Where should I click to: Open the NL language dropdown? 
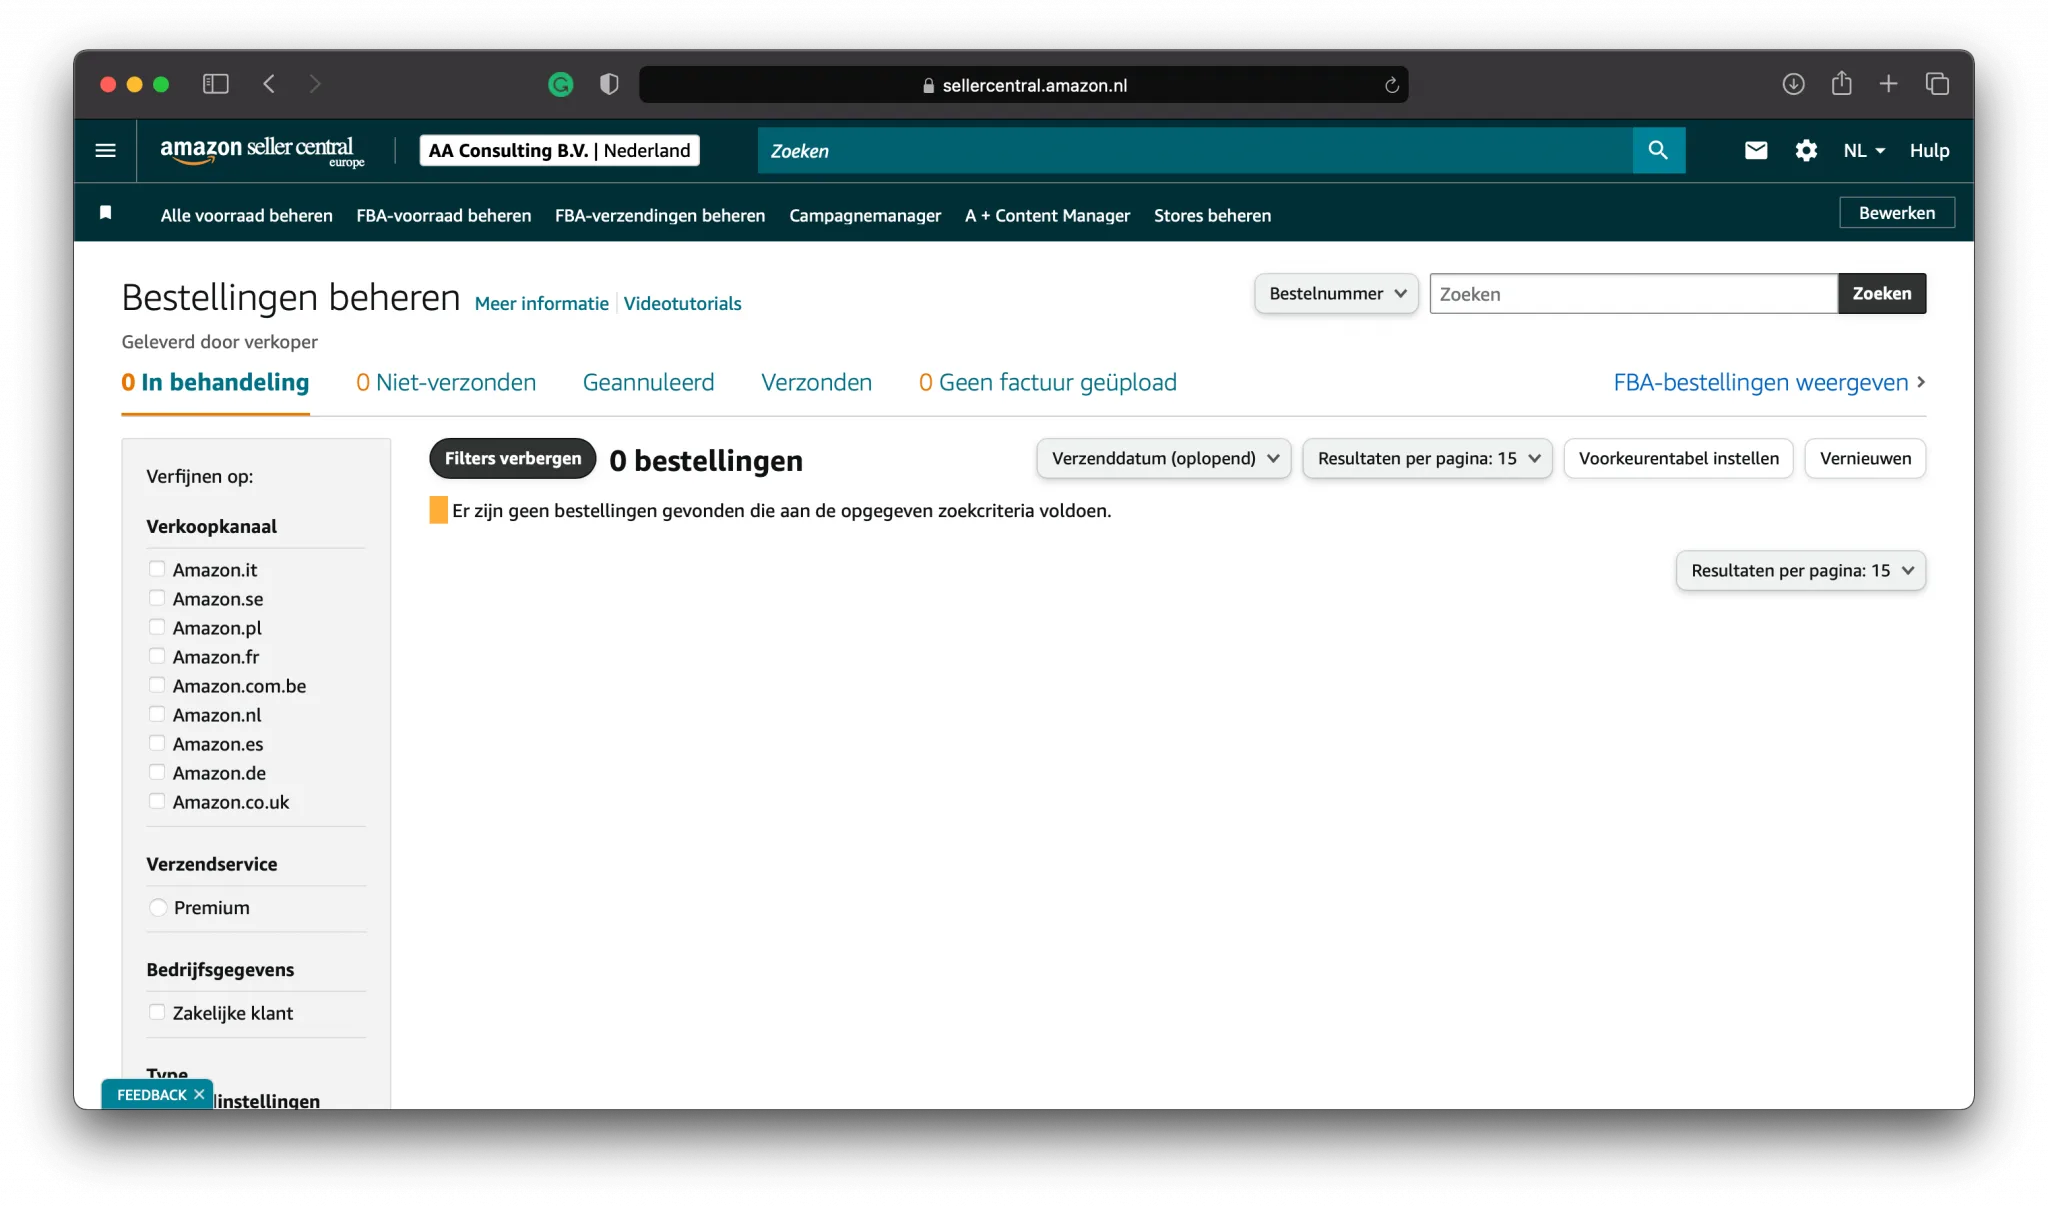click(x=1864, y=150)
